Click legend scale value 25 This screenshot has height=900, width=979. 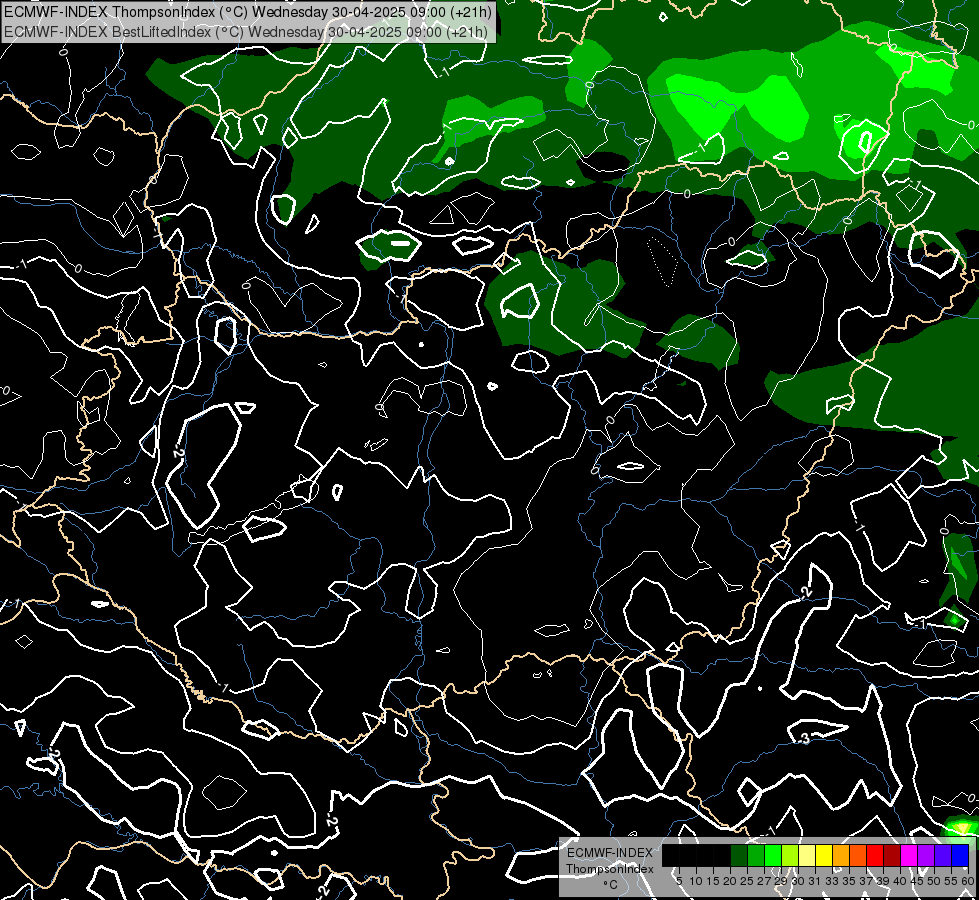747,881
